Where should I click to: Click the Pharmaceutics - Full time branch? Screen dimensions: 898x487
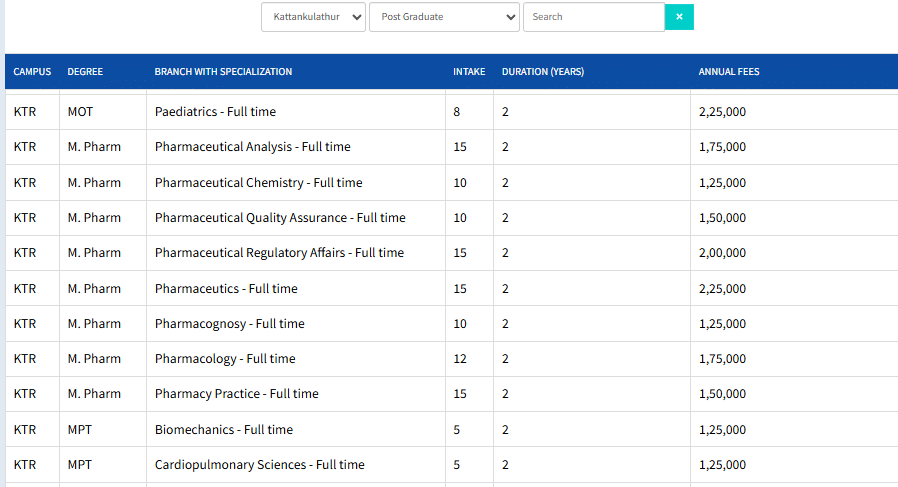tap(226, 289)
